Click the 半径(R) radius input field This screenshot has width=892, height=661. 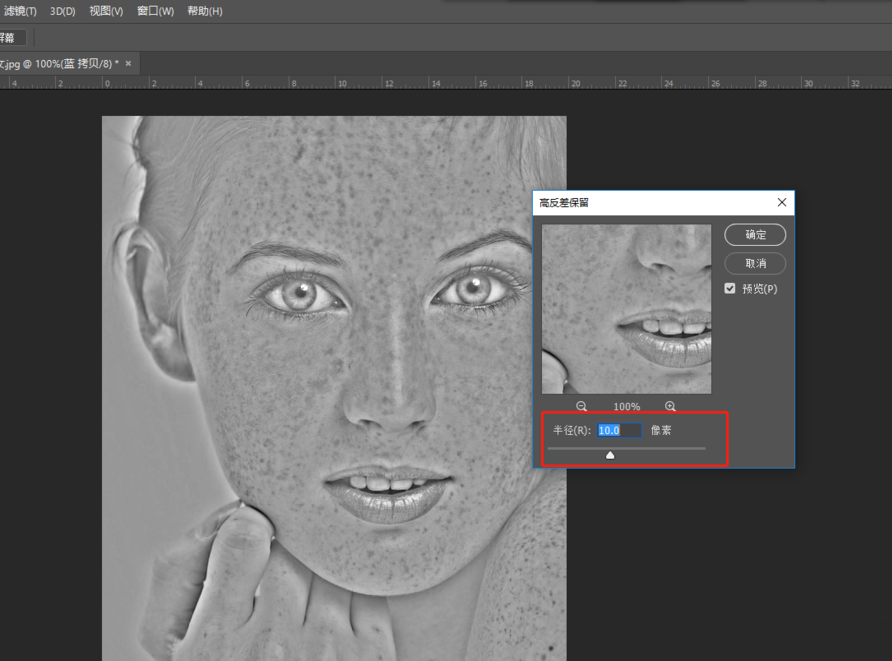(619, 430)
